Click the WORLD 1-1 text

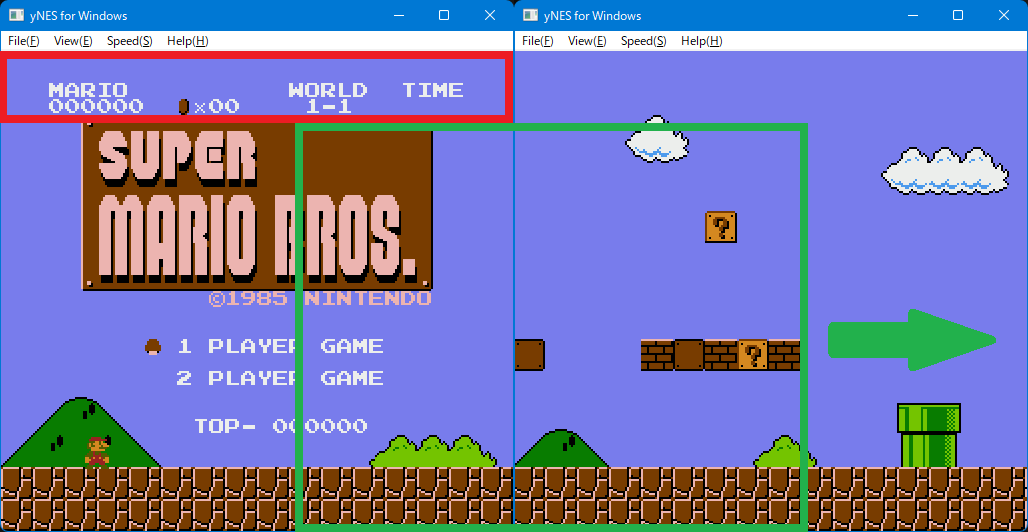(328, 98)
